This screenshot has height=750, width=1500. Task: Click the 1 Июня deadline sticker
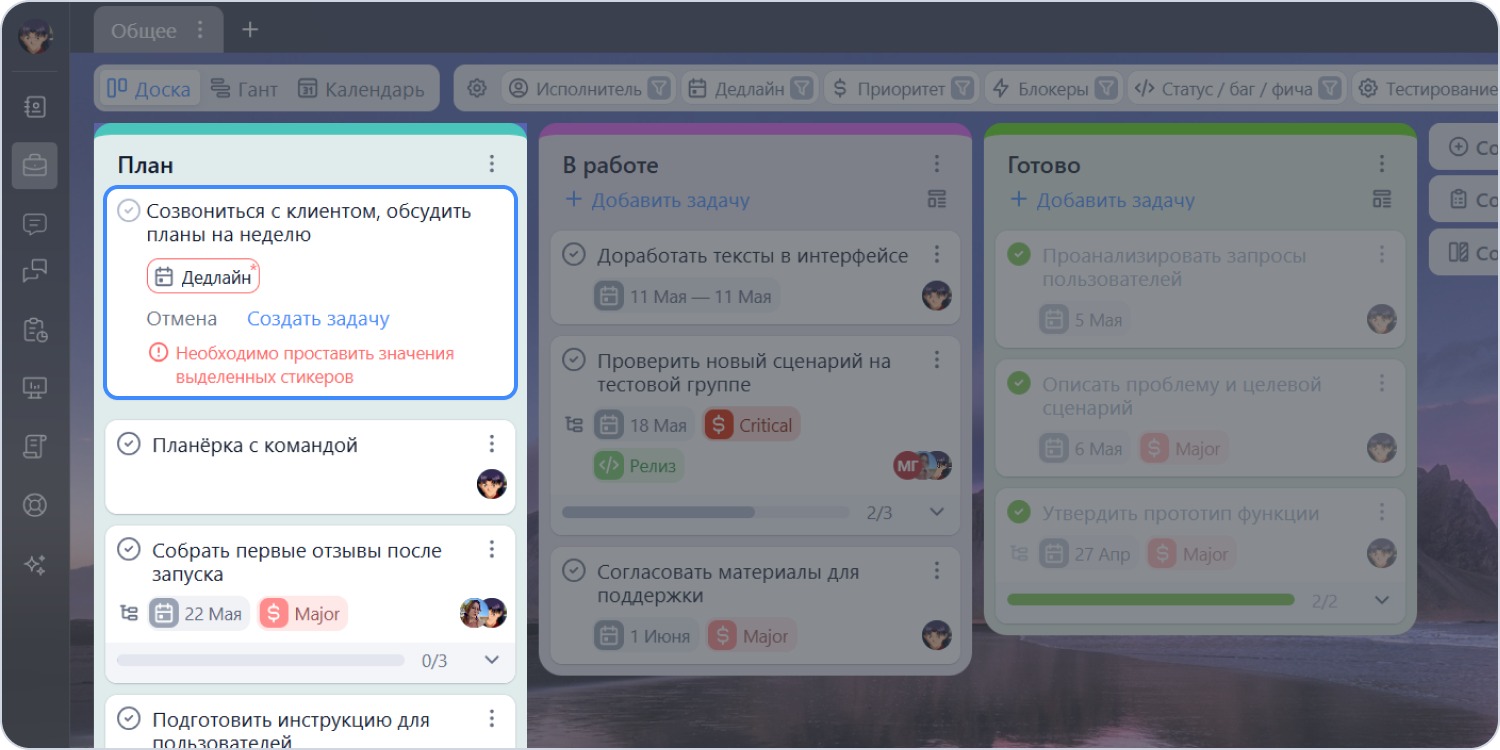point(646,636)
